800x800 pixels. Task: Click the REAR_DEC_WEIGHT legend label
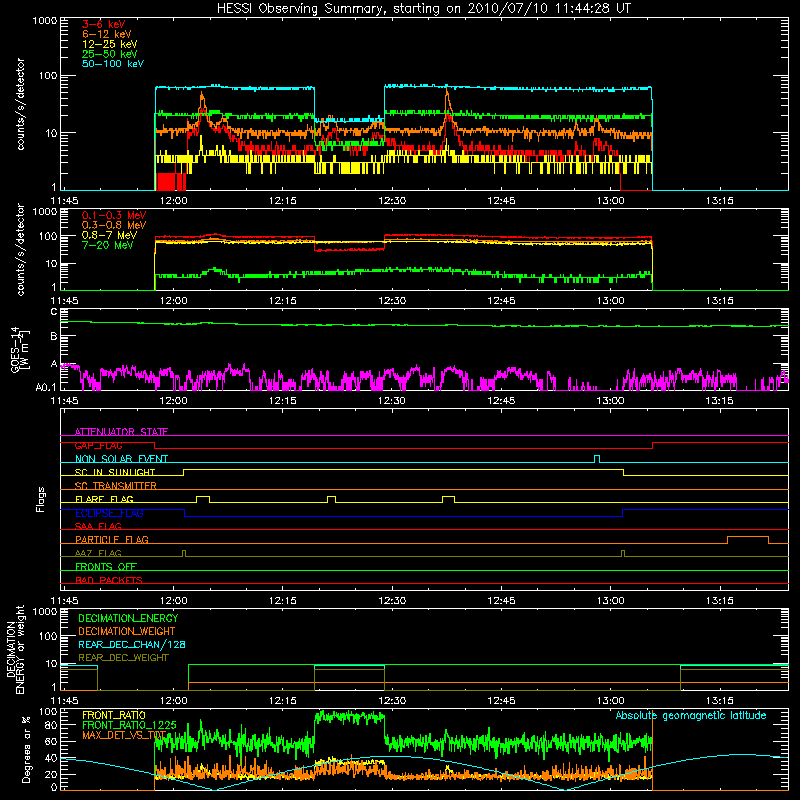click(123, 658)
